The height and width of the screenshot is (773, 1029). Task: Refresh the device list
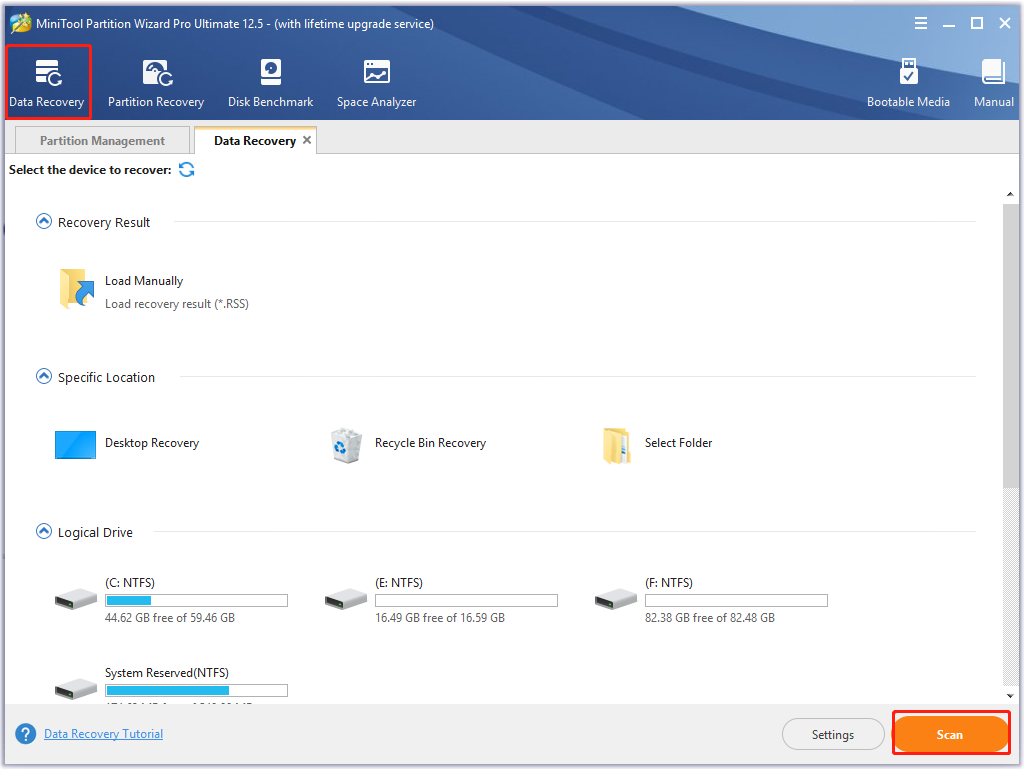(187, 170)
